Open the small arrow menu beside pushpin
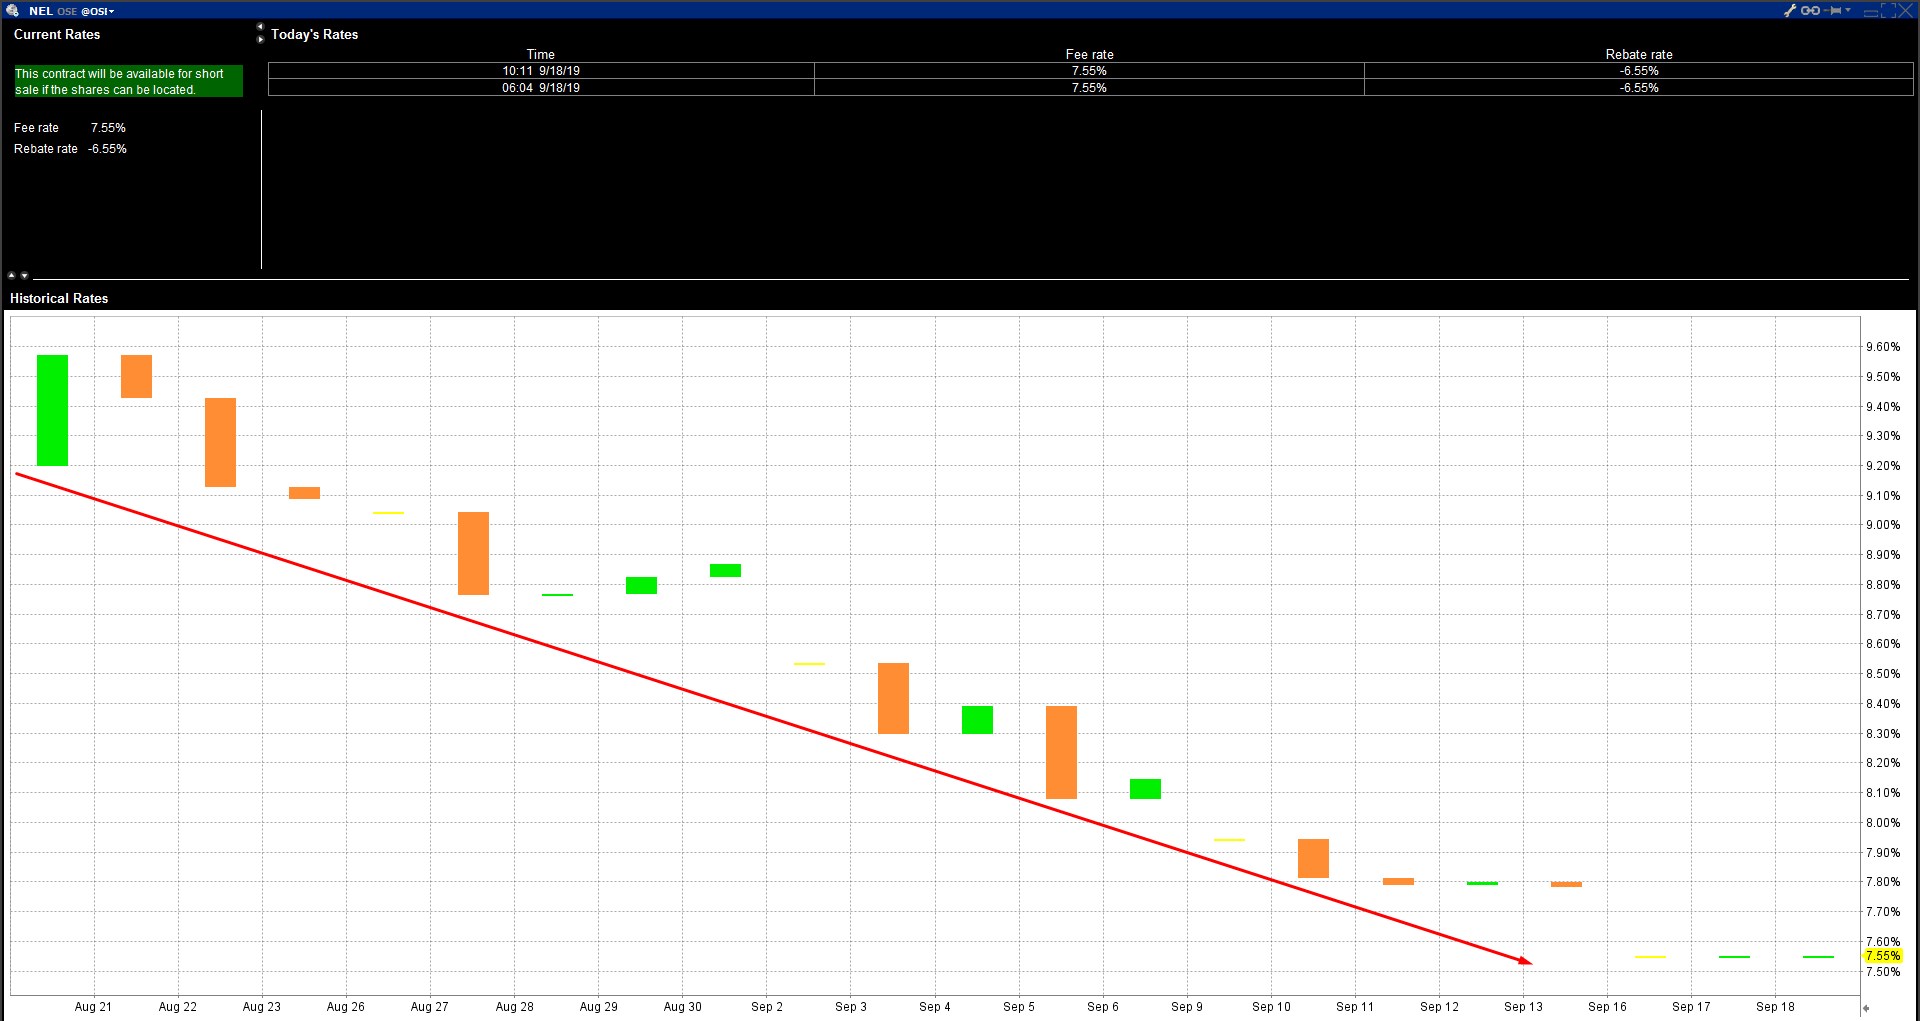1920x1021 pixels. click(1848, 10)
